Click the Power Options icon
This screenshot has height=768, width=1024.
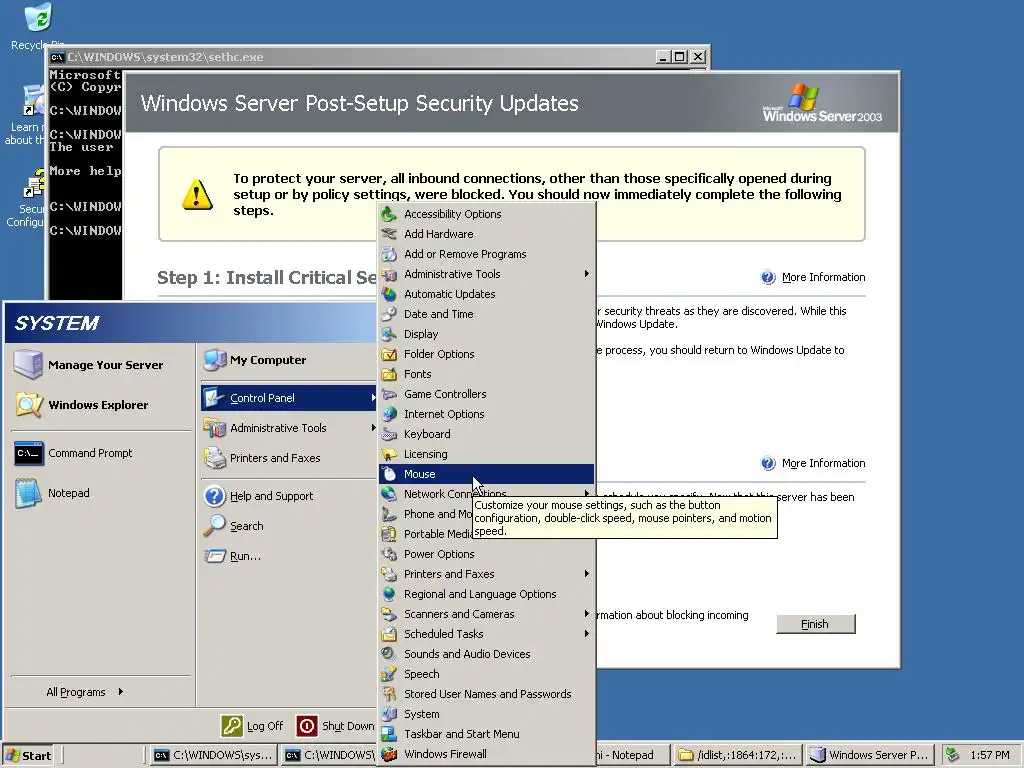click(x=389, y=554)
